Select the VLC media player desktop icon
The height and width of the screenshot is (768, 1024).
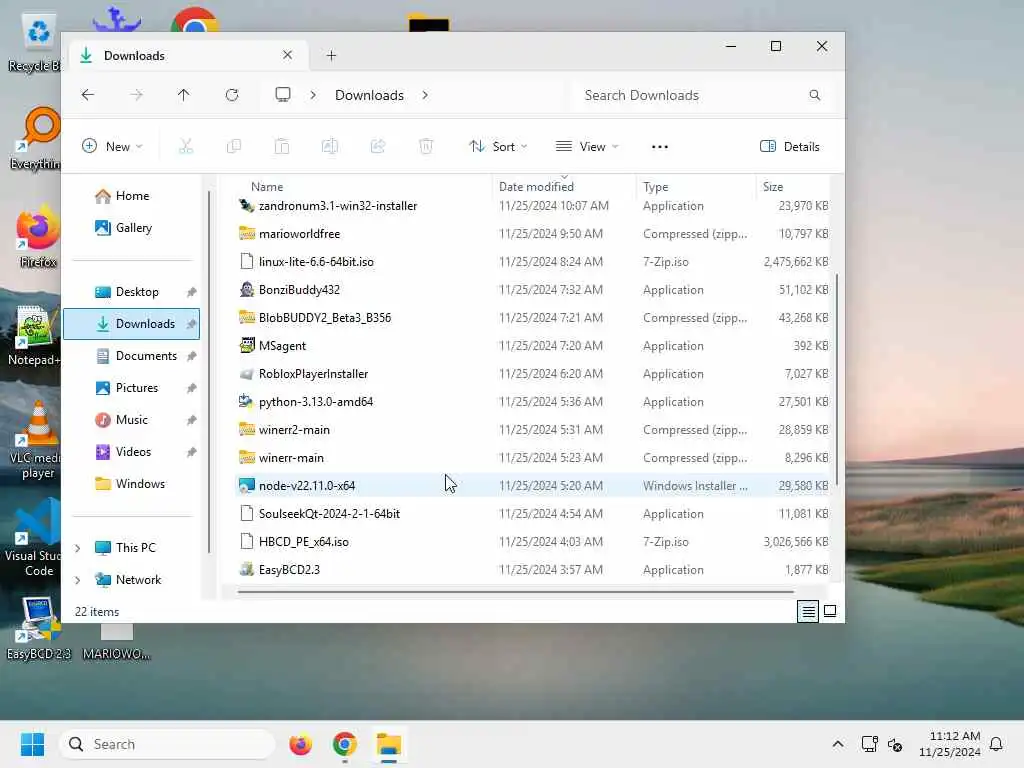pyautogui.click(x=37, y=439)
